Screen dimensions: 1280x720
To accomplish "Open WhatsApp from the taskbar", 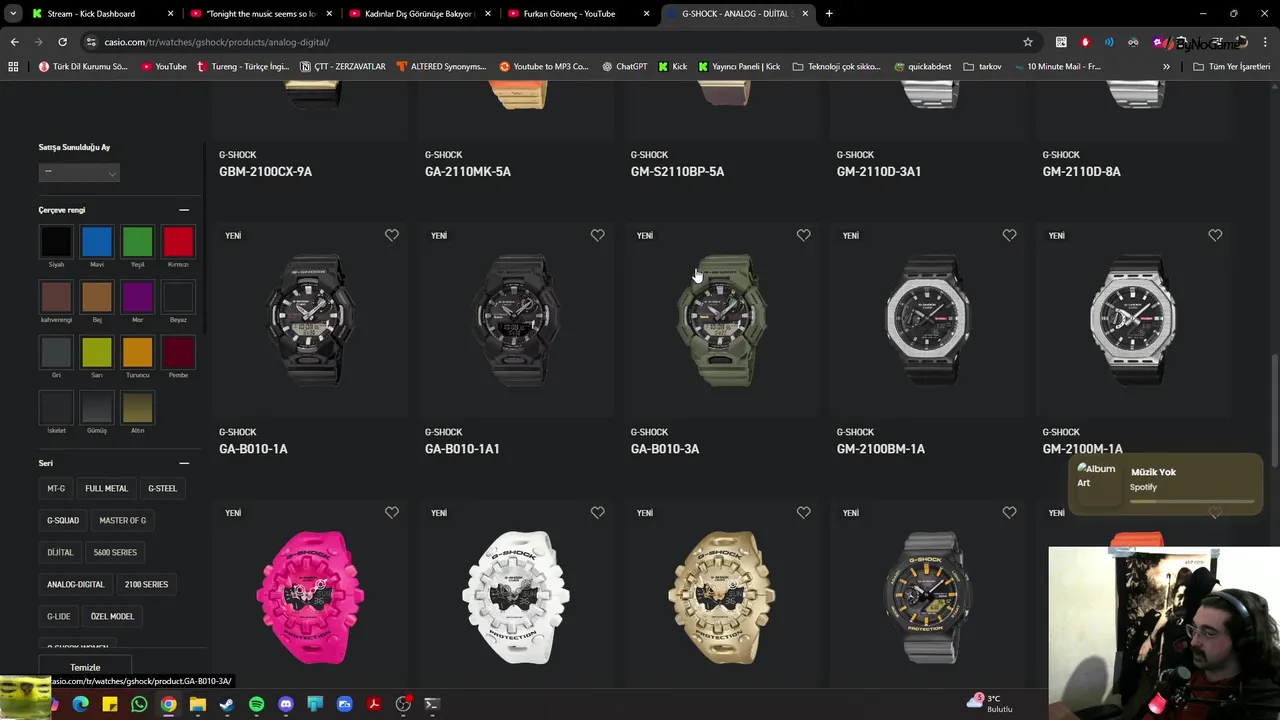I will (139, 704).
